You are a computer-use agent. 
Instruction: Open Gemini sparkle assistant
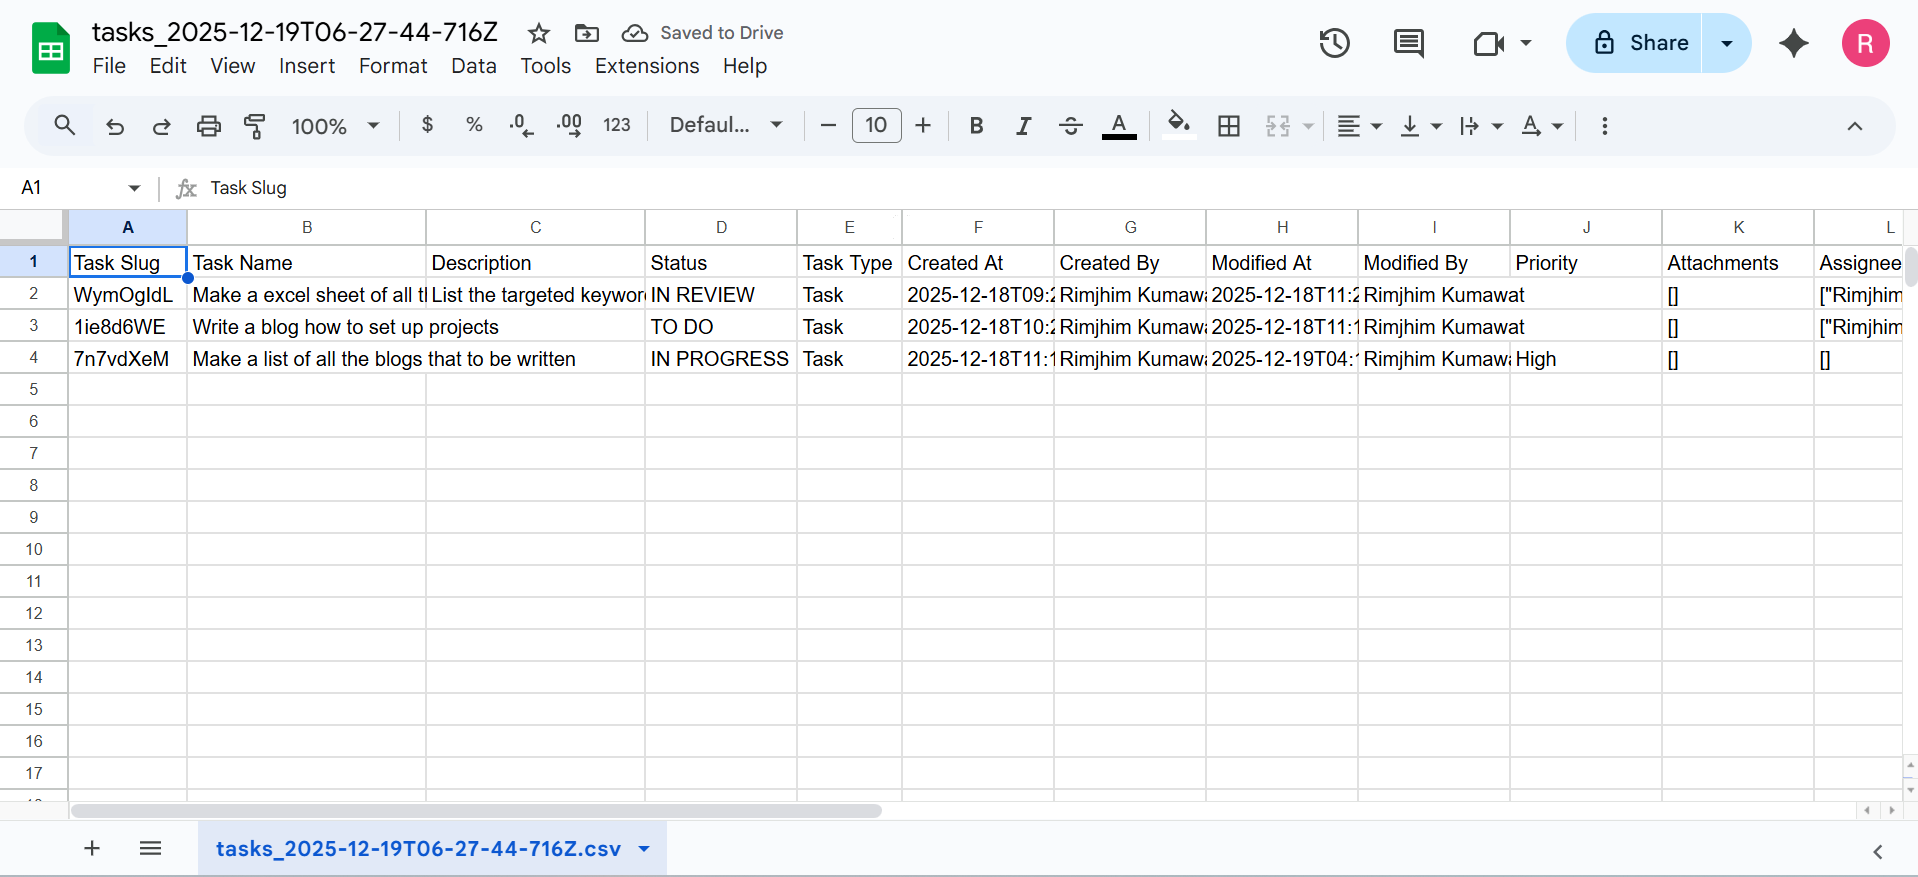pyautogui.click(x=1794, y=43)
